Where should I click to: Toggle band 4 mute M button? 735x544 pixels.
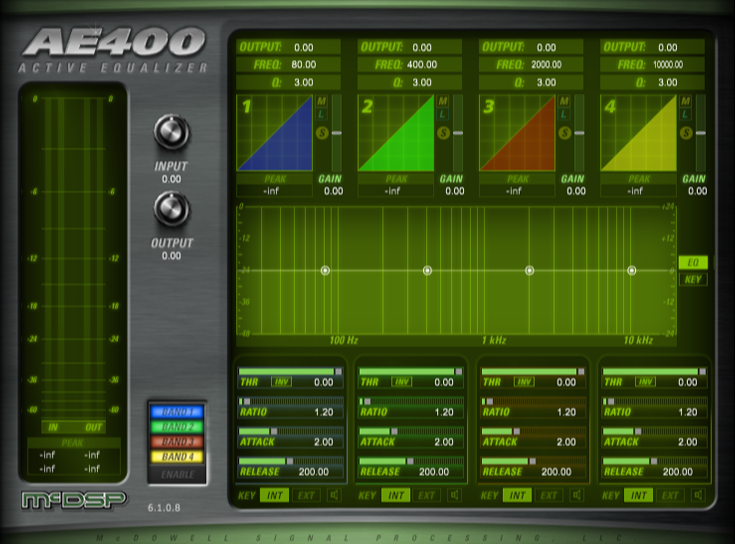point(686,101)
